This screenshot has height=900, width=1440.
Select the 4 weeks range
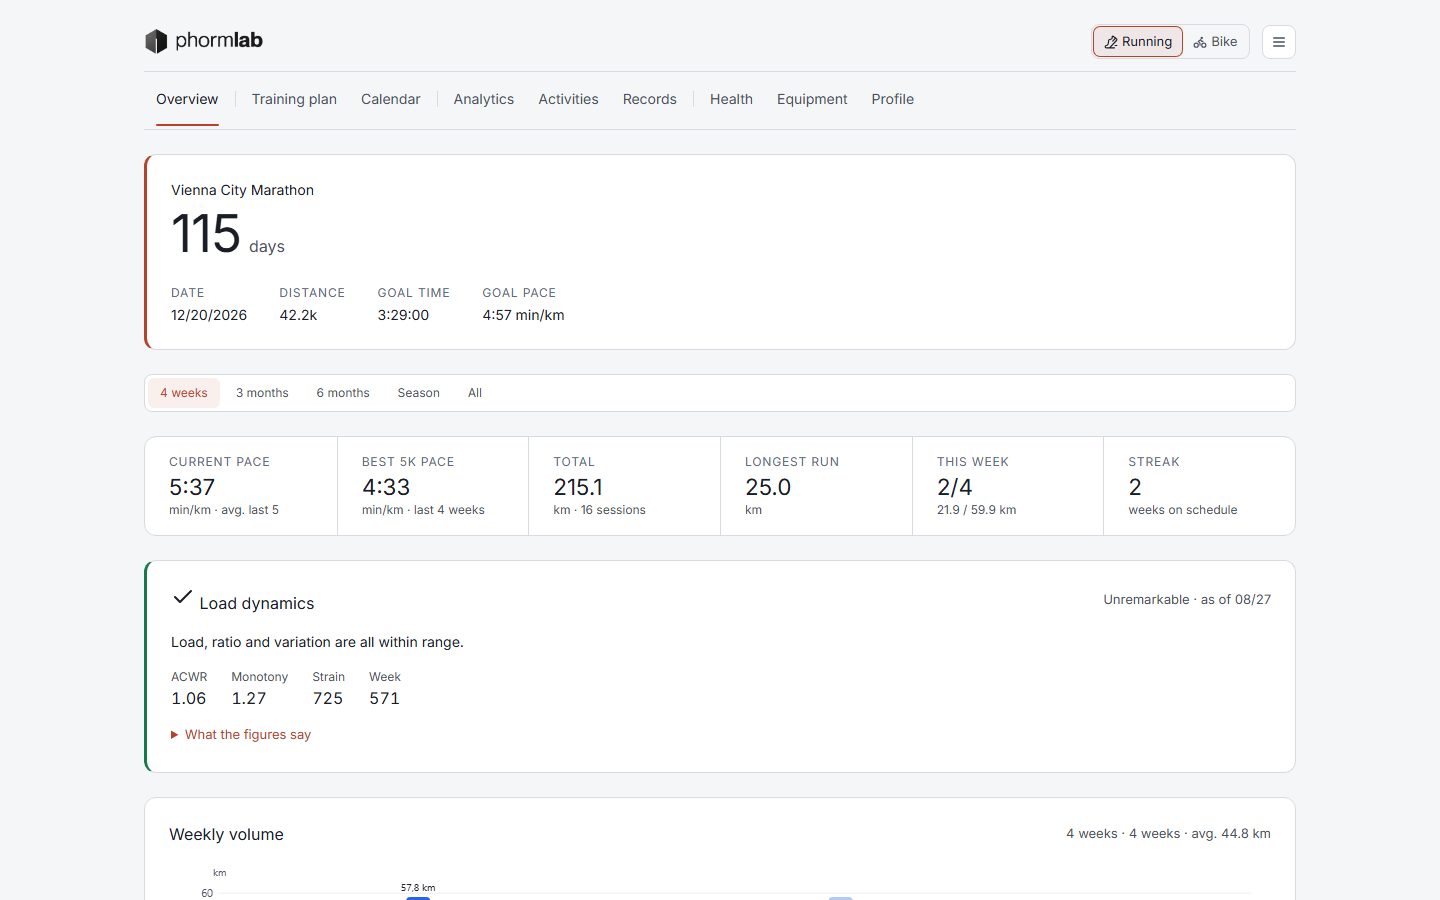[x=184, y=393]
